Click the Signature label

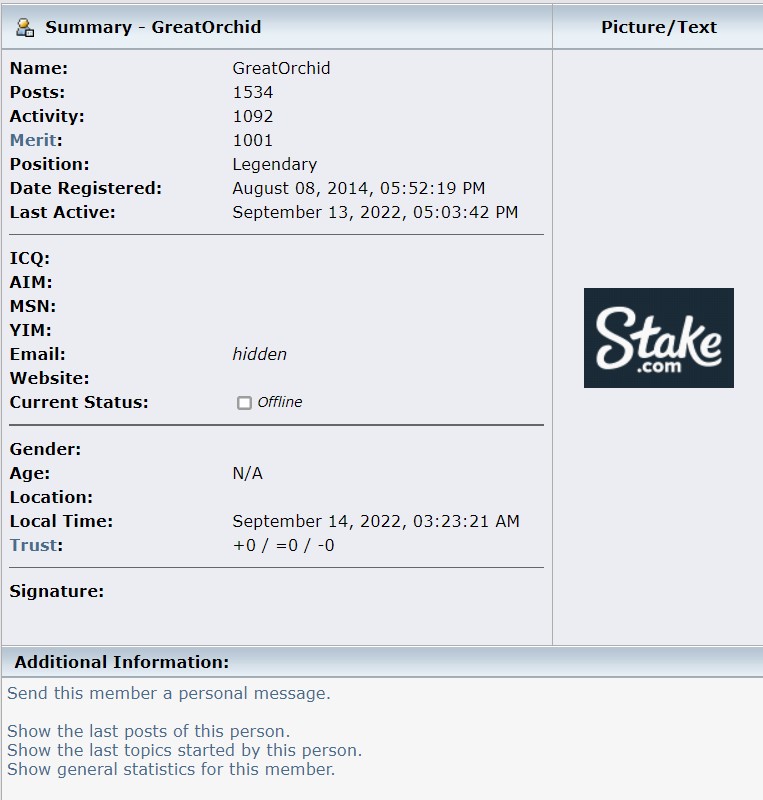pos(57,591)
